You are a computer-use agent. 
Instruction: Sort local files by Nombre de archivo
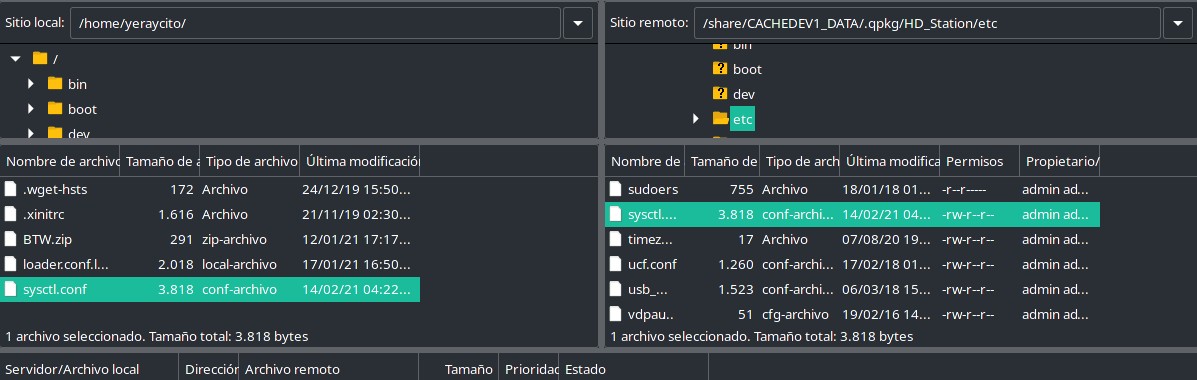pyautogui.click(x=60, y=162)
